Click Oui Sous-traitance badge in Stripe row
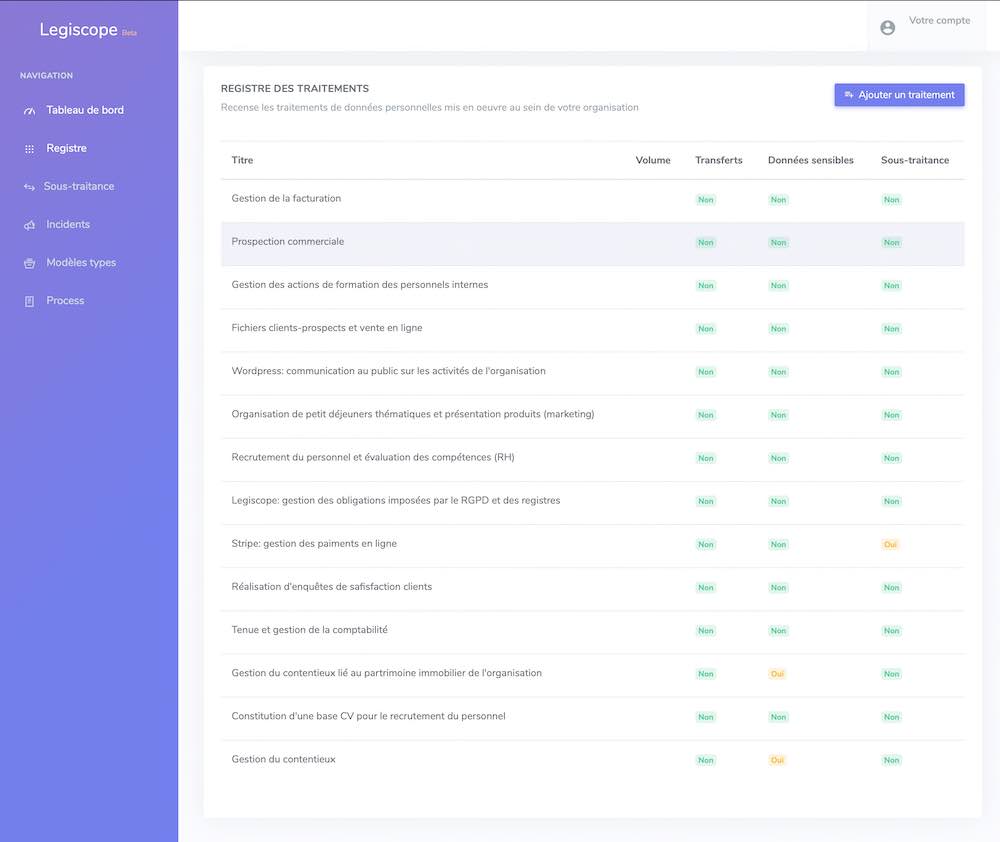The height and width of the screenshot is (842, 1000). (890, 545)
